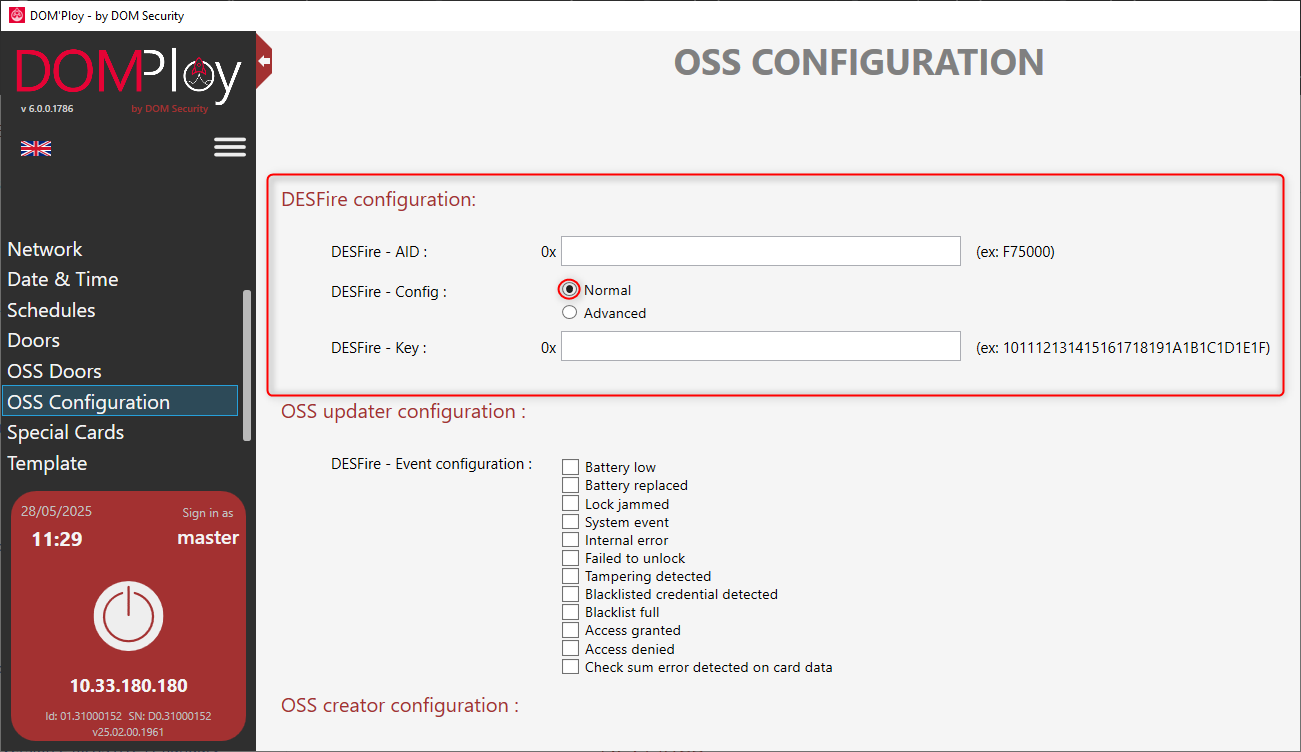Check the Check sum error checkbox
The height and width of the screenshot is (752, 1301).
(x=570, y=667)
